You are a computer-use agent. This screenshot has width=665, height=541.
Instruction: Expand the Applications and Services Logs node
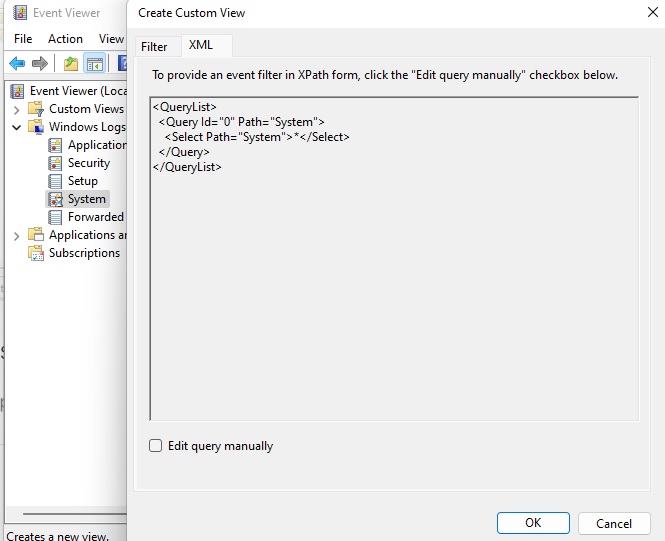pyautogui.click(x=17, y=236)
